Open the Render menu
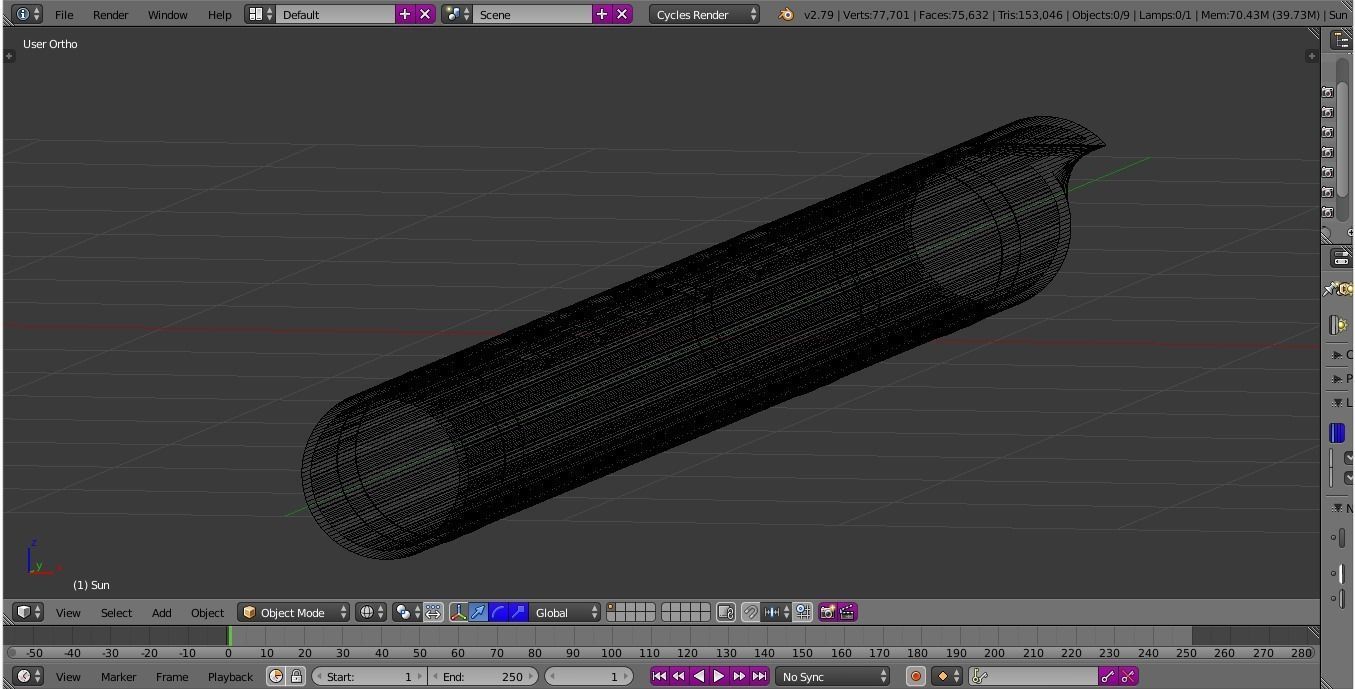The height and width of the screenshot is (689, 1355). (x=110, y=14)
